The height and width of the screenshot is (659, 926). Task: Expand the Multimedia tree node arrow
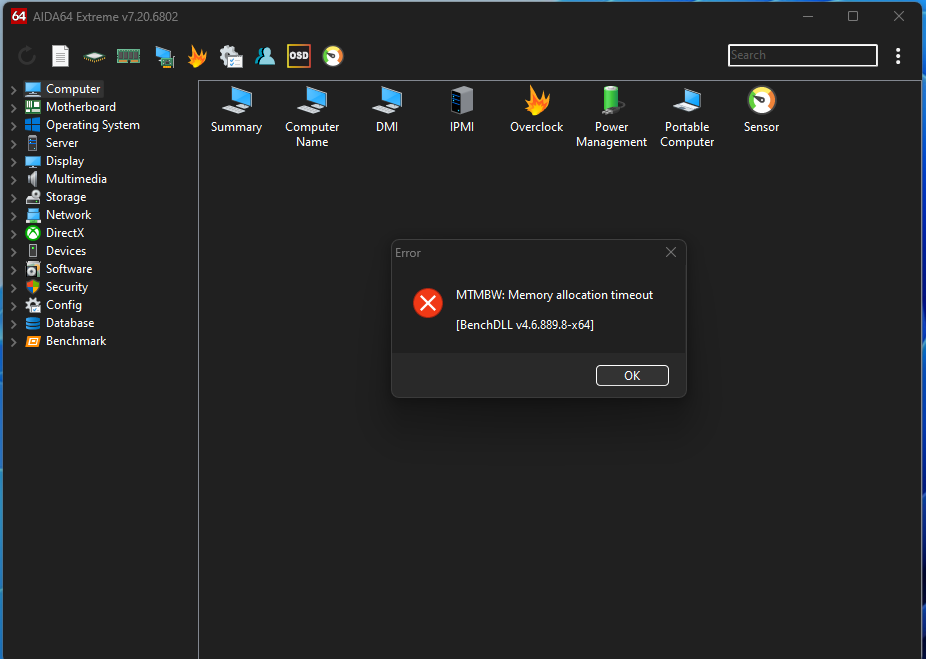(x=14, y=180)
